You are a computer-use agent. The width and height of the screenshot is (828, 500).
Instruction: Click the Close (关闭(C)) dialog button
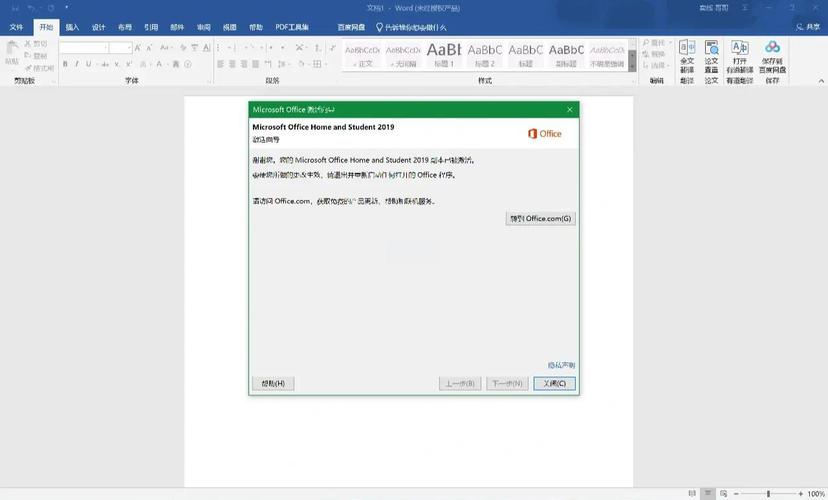[x=554, y=383]
